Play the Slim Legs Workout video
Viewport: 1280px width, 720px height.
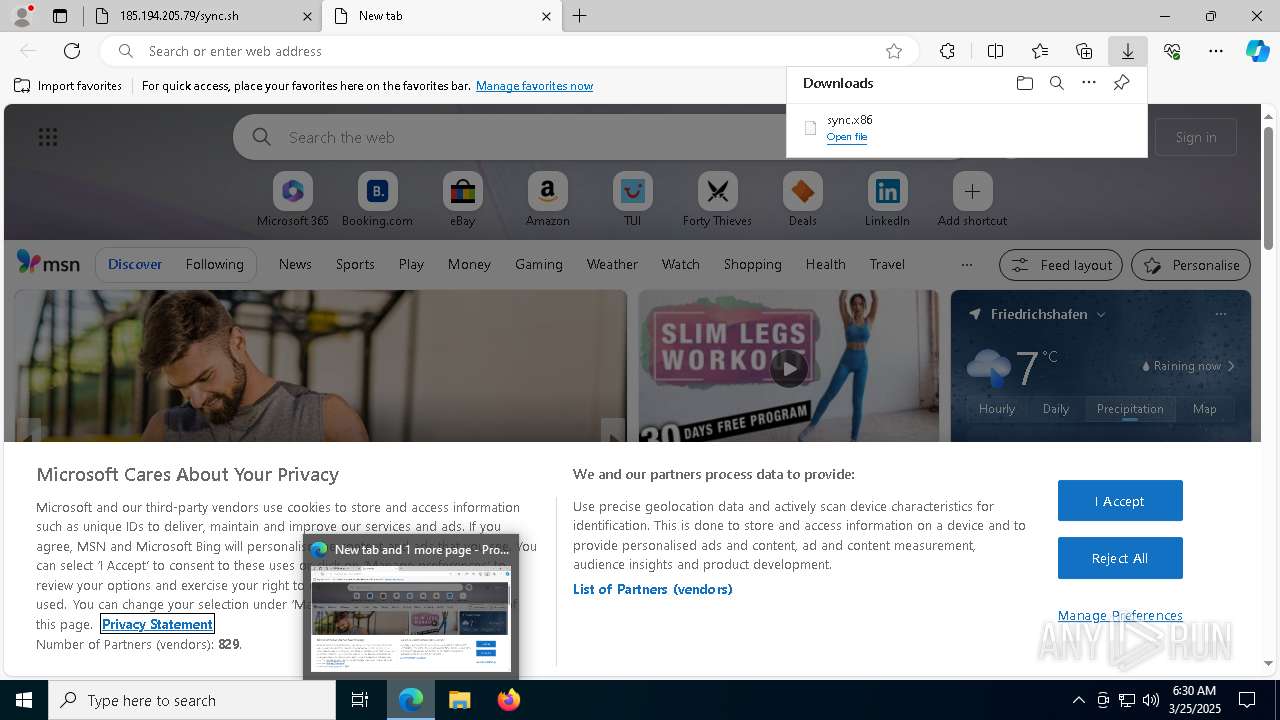coord(788,367)
